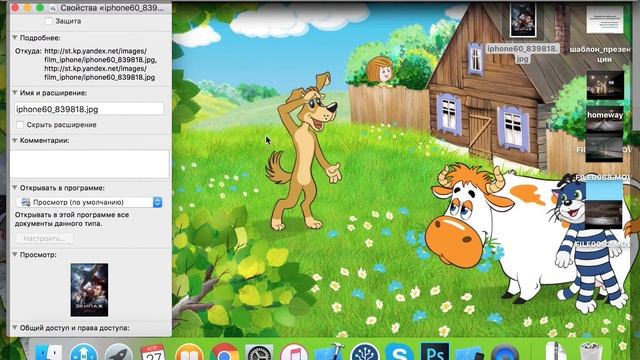Launch Photoshop from the dock
Viewport: 640px width, 360px height.
(435, 352)
